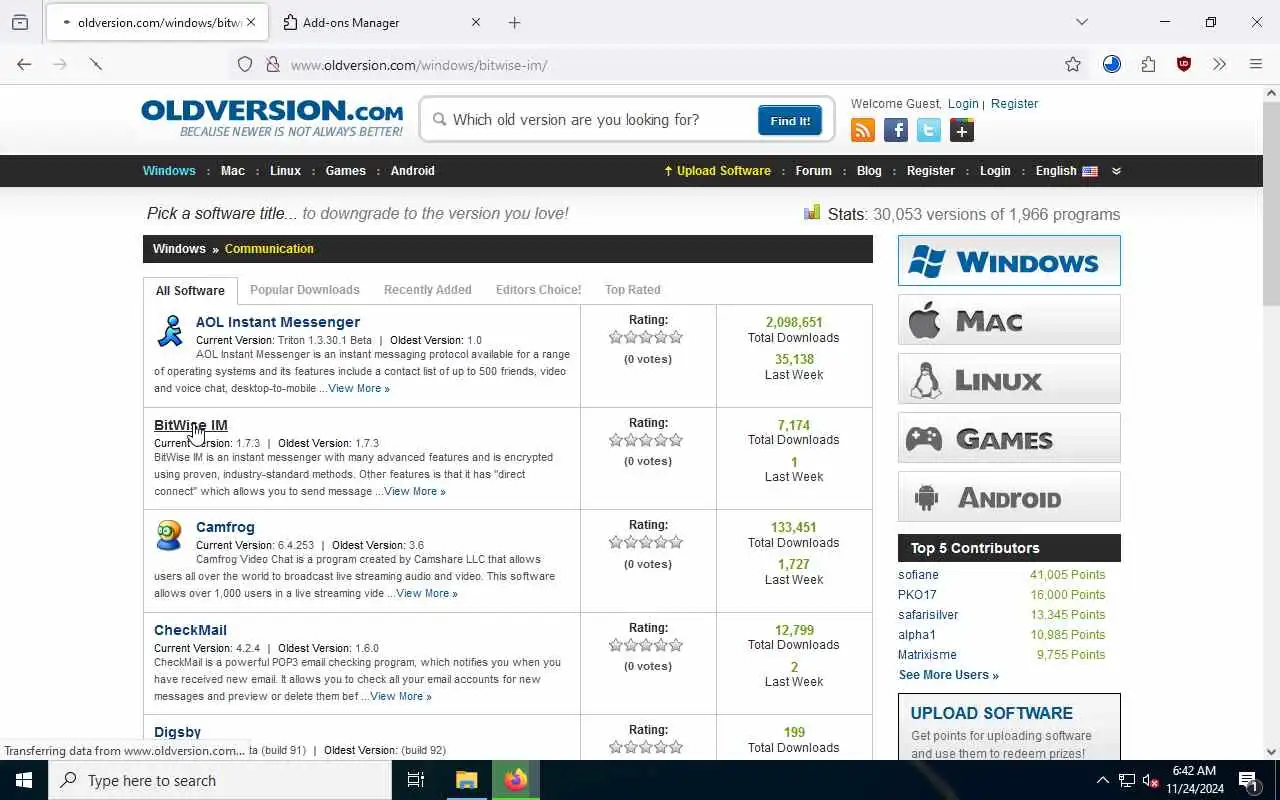Expand View More for BitWise IM
The height and width of the screenshot is (800, 1280).
pyautogui.click(x=415, y=491)
